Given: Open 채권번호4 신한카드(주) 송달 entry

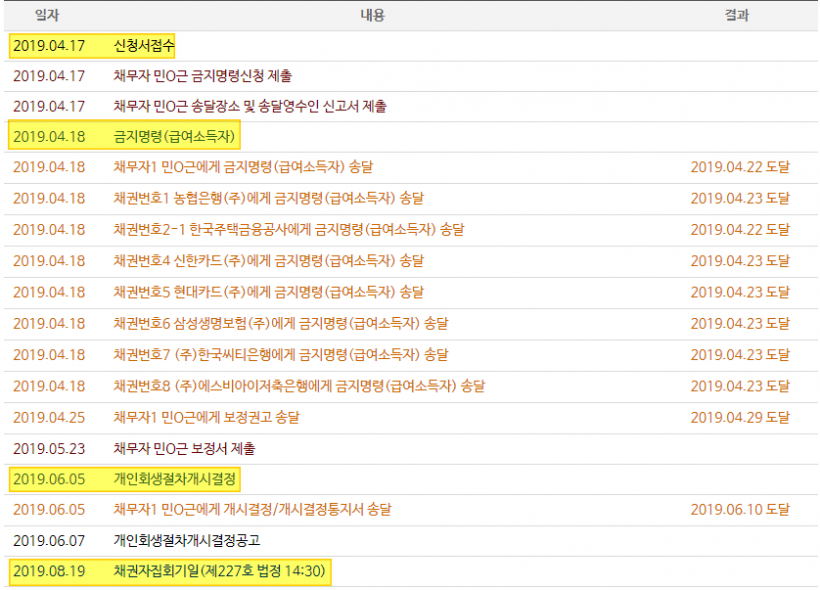Looking at the screenshot, I should coord(268,261).
